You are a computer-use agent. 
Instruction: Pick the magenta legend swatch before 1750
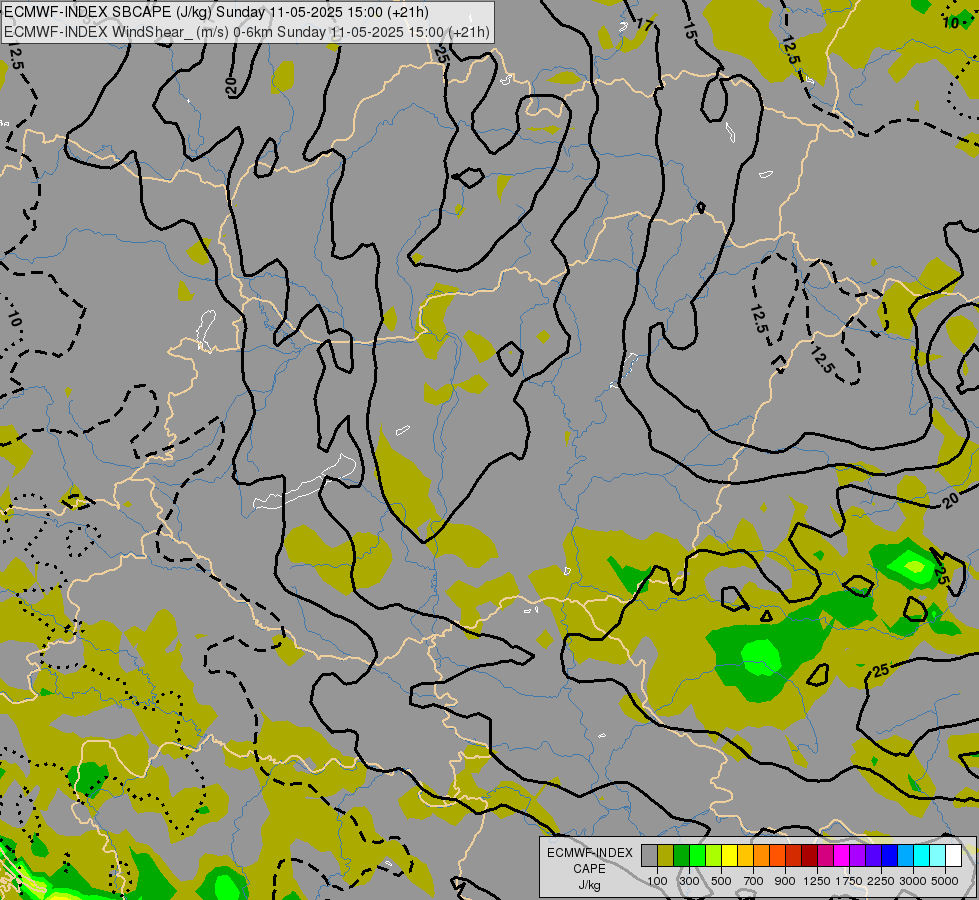pyautogui.click(x=842, y=855)
